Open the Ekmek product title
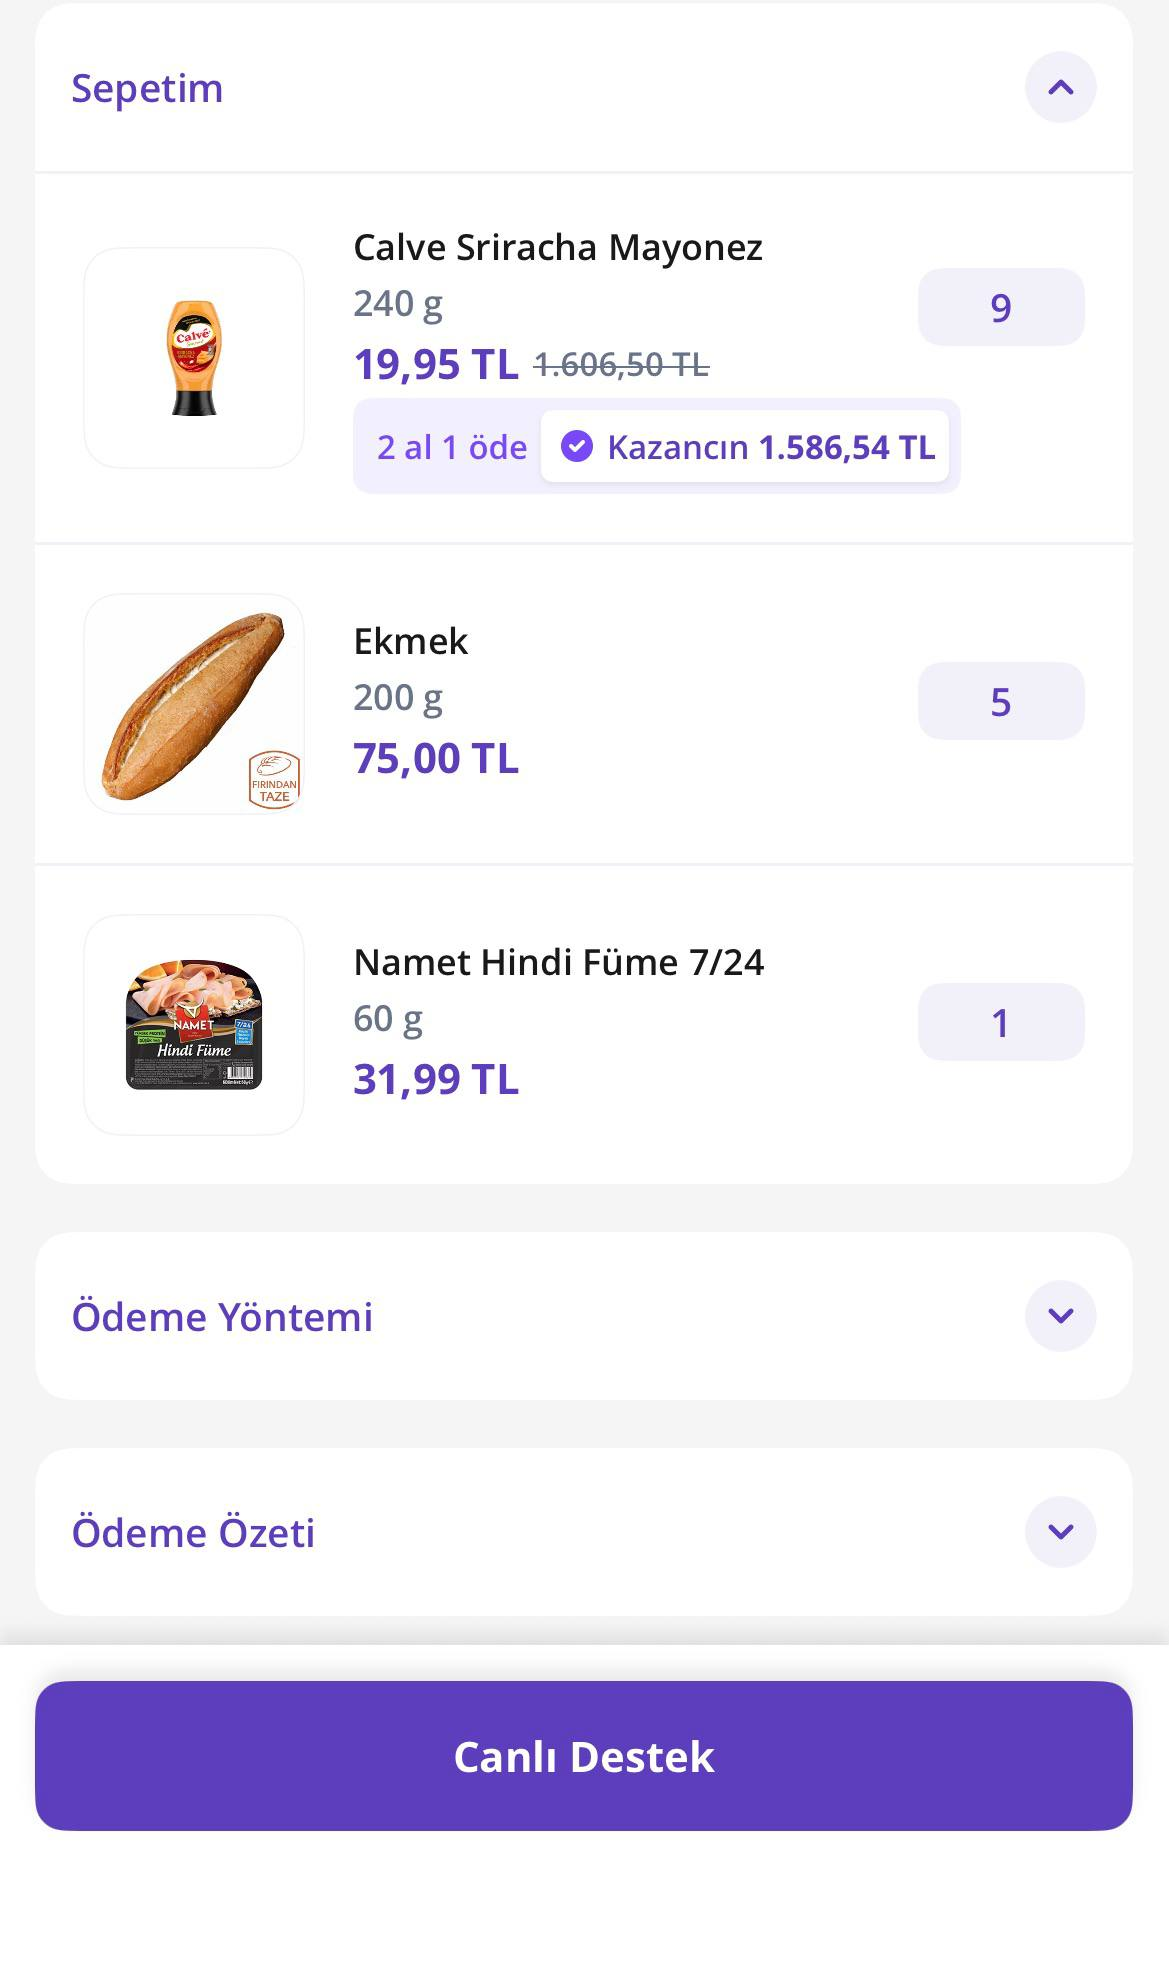 point(411,641)
